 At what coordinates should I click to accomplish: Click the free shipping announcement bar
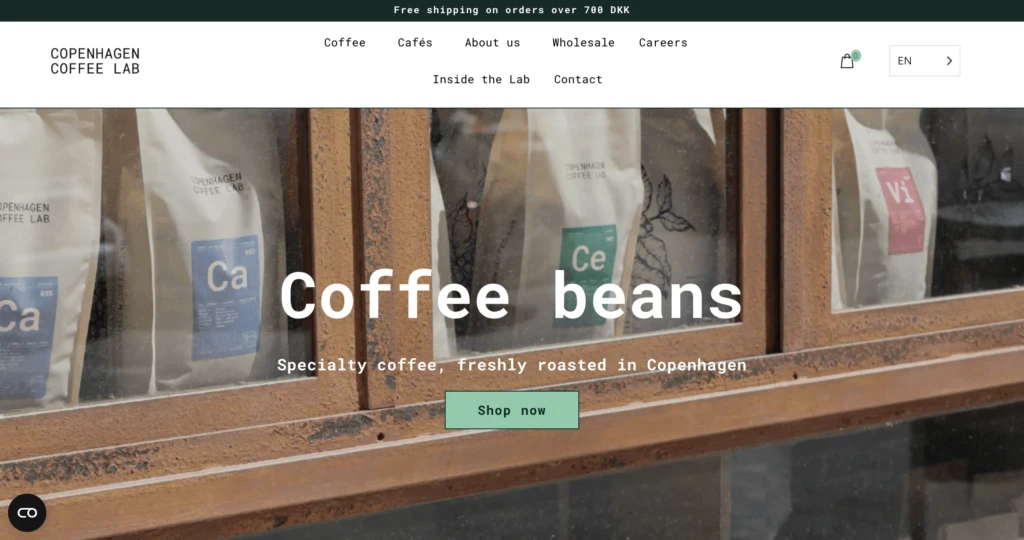(x=512, y=10)
